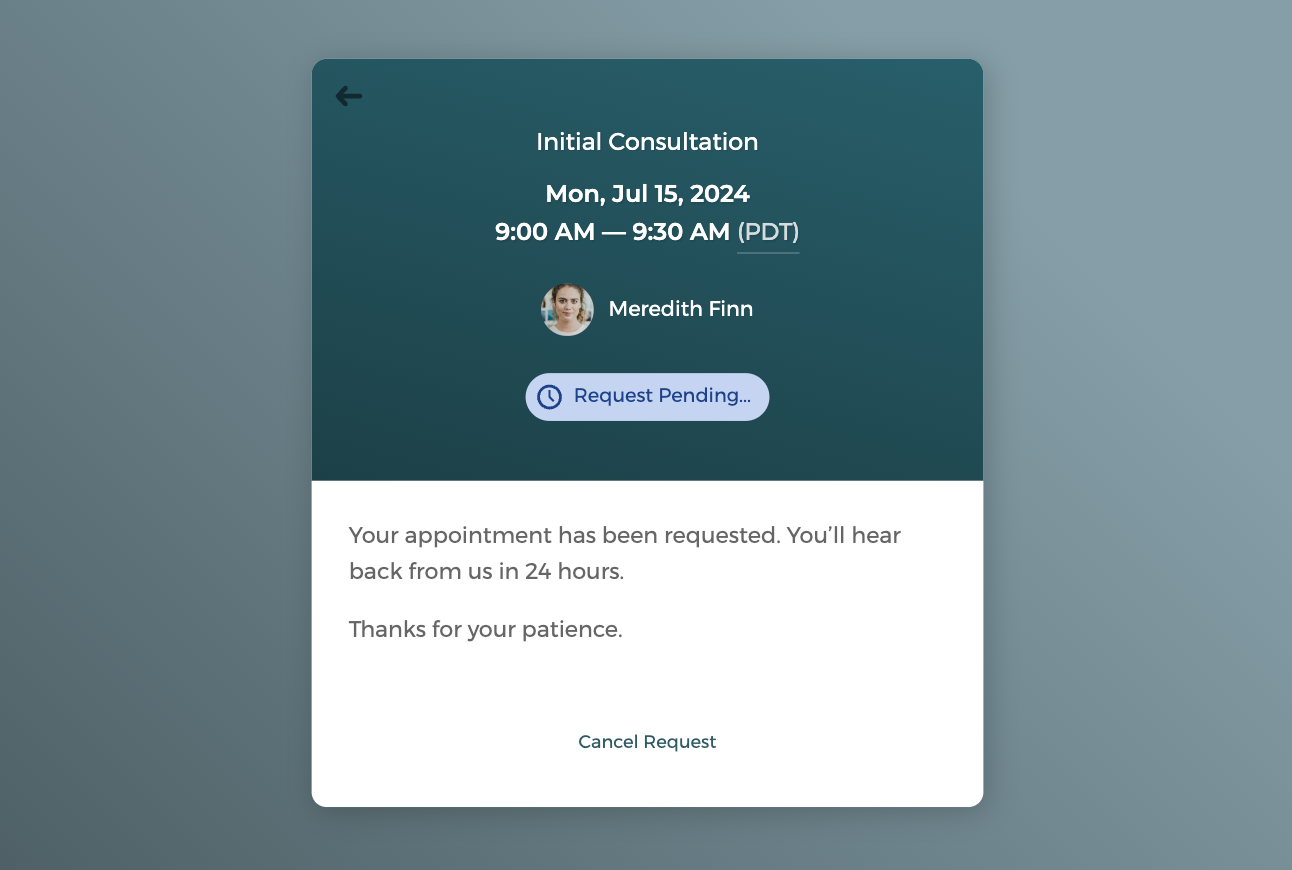
Task: Click the circular avatar thumbnail
Action: click(x=567, y=309)
